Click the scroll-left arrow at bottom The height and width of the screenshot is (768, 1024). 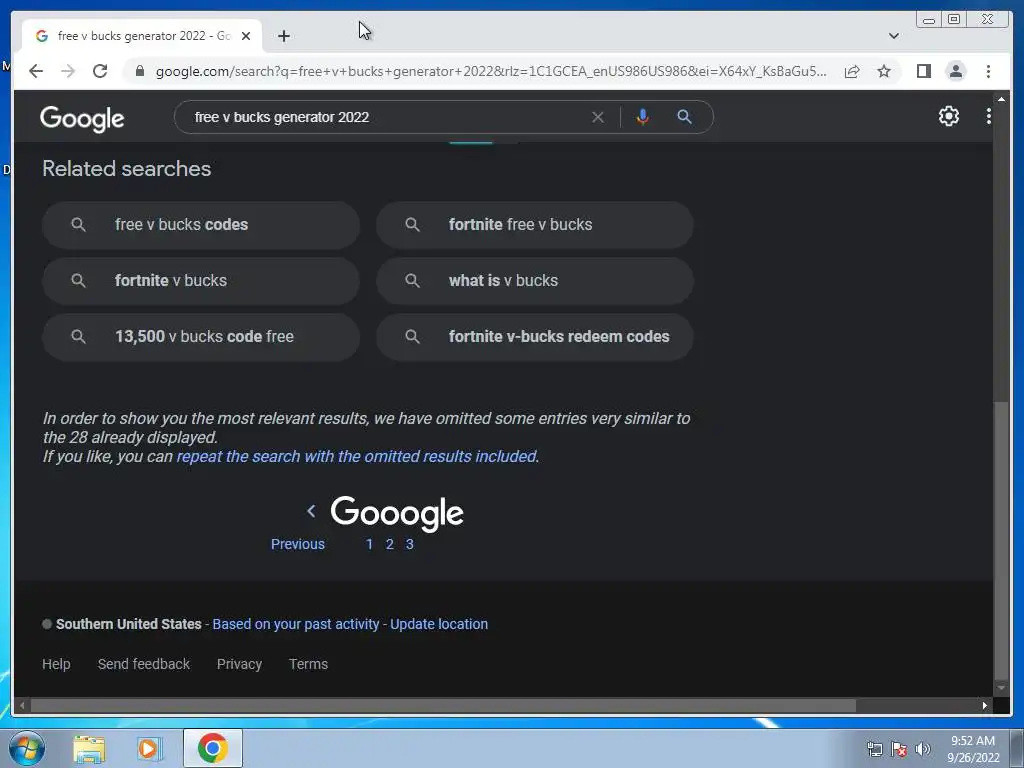22,705
